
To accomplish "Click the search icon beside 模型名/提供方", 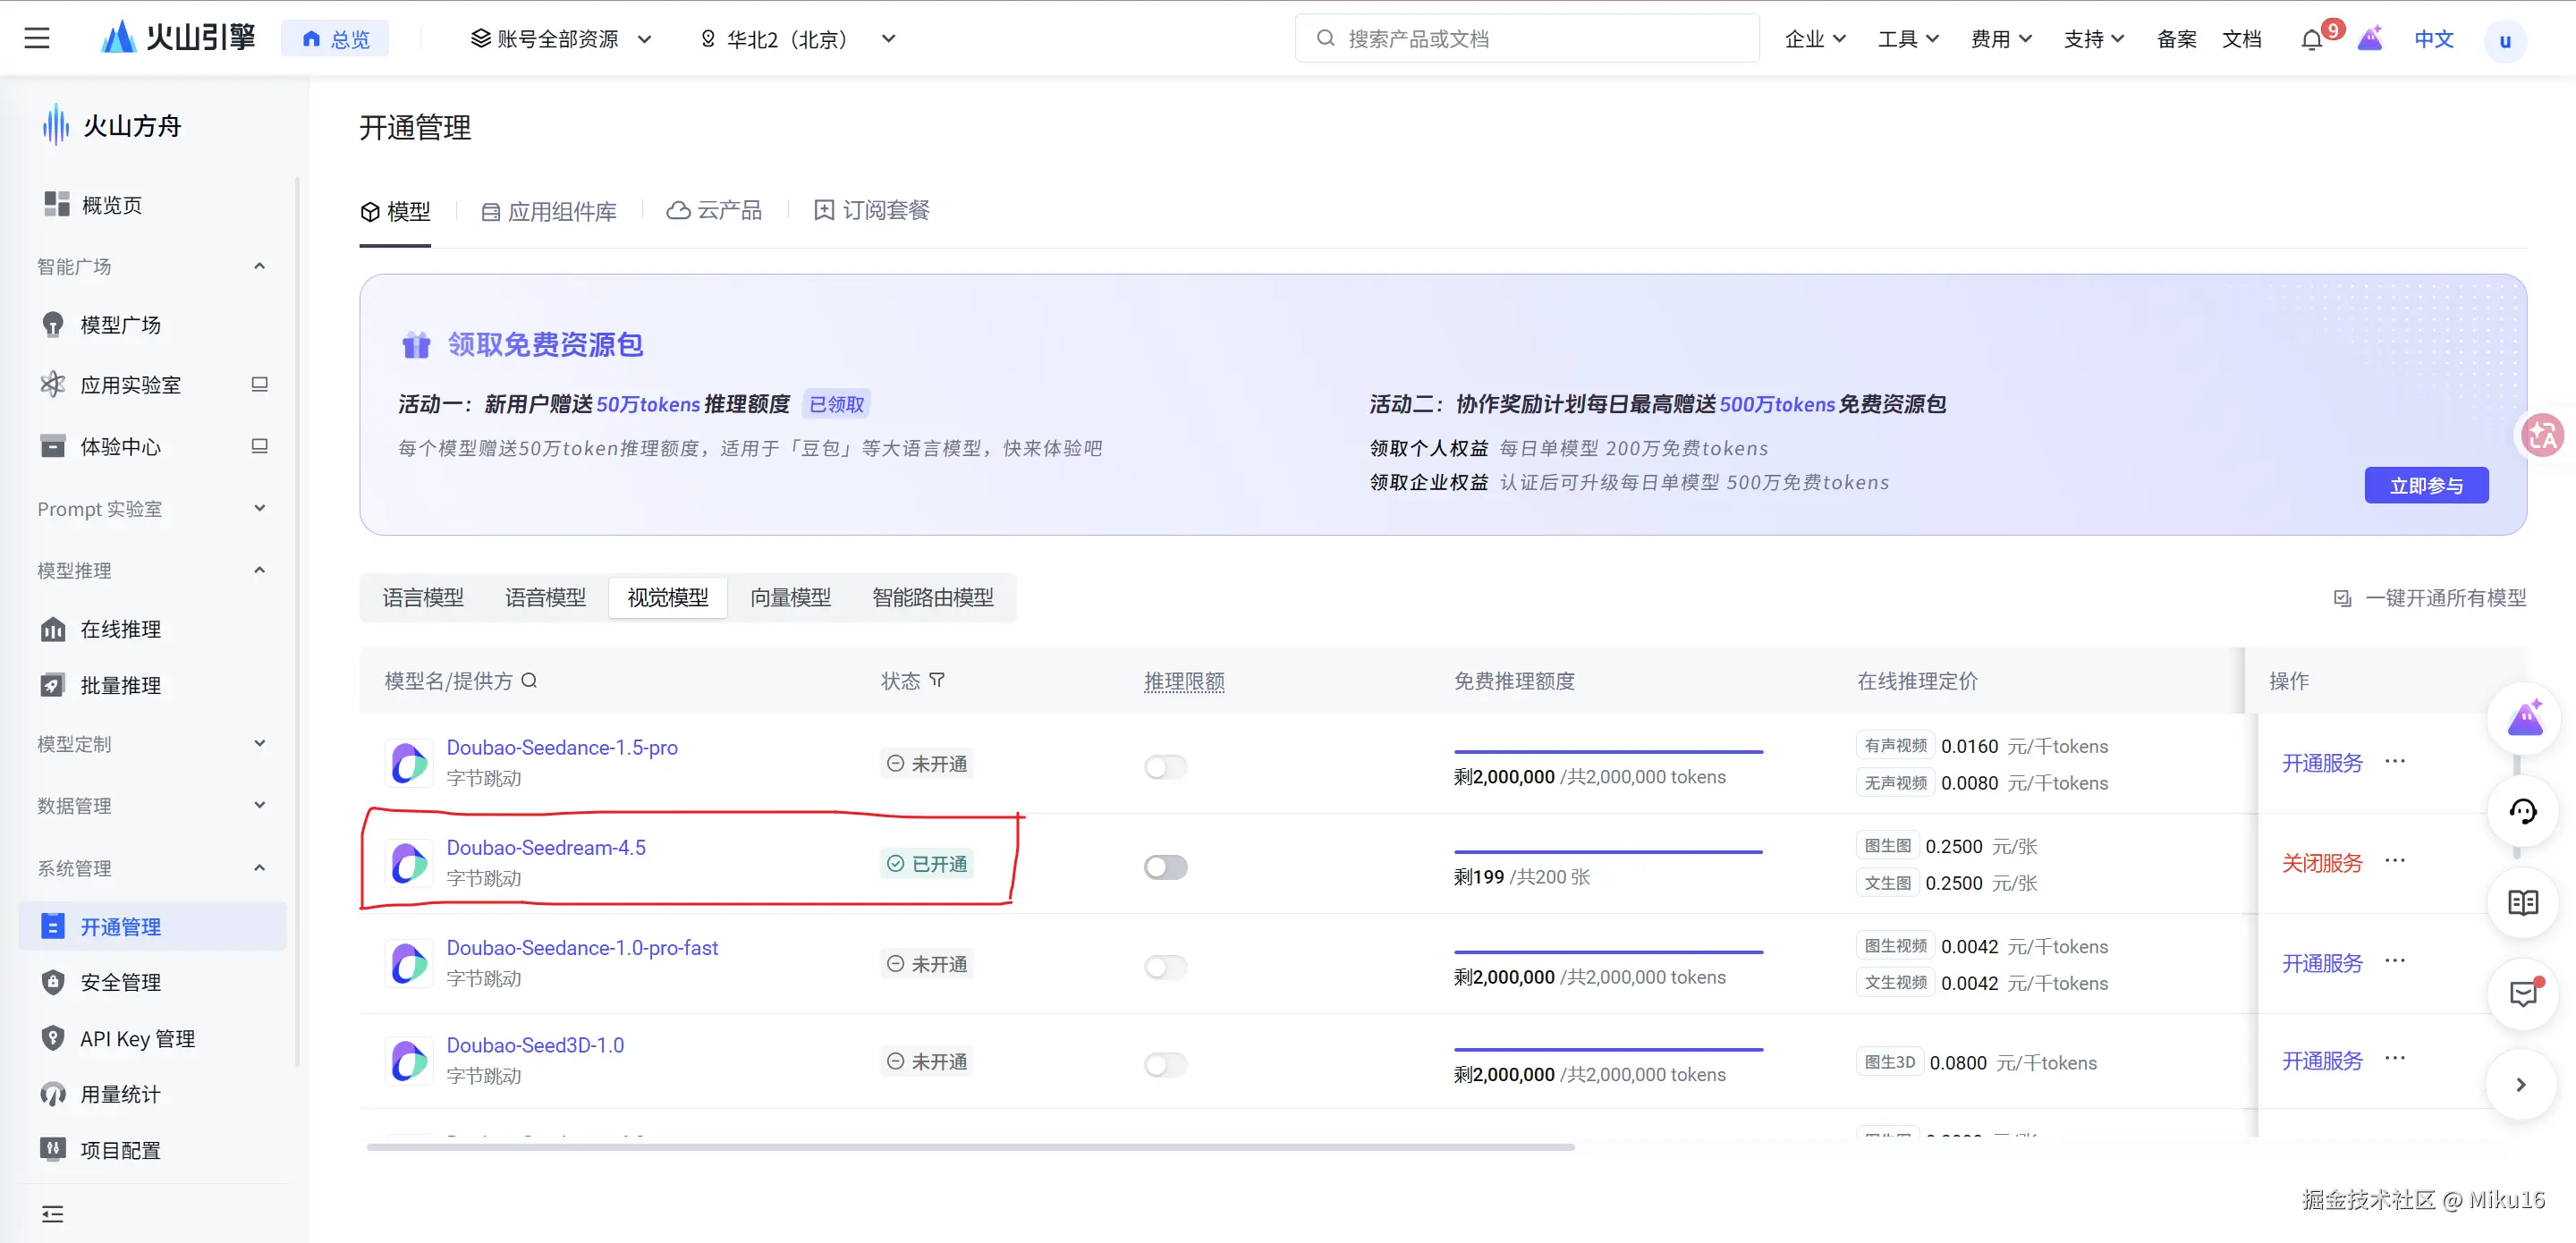I will pyautogui.click(x=530, y=681).
